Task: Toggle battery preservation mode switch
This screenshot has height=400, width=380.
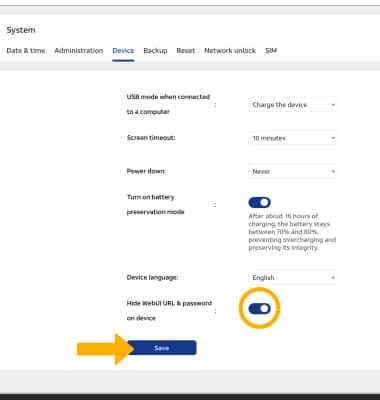Action: pos(259,202)
